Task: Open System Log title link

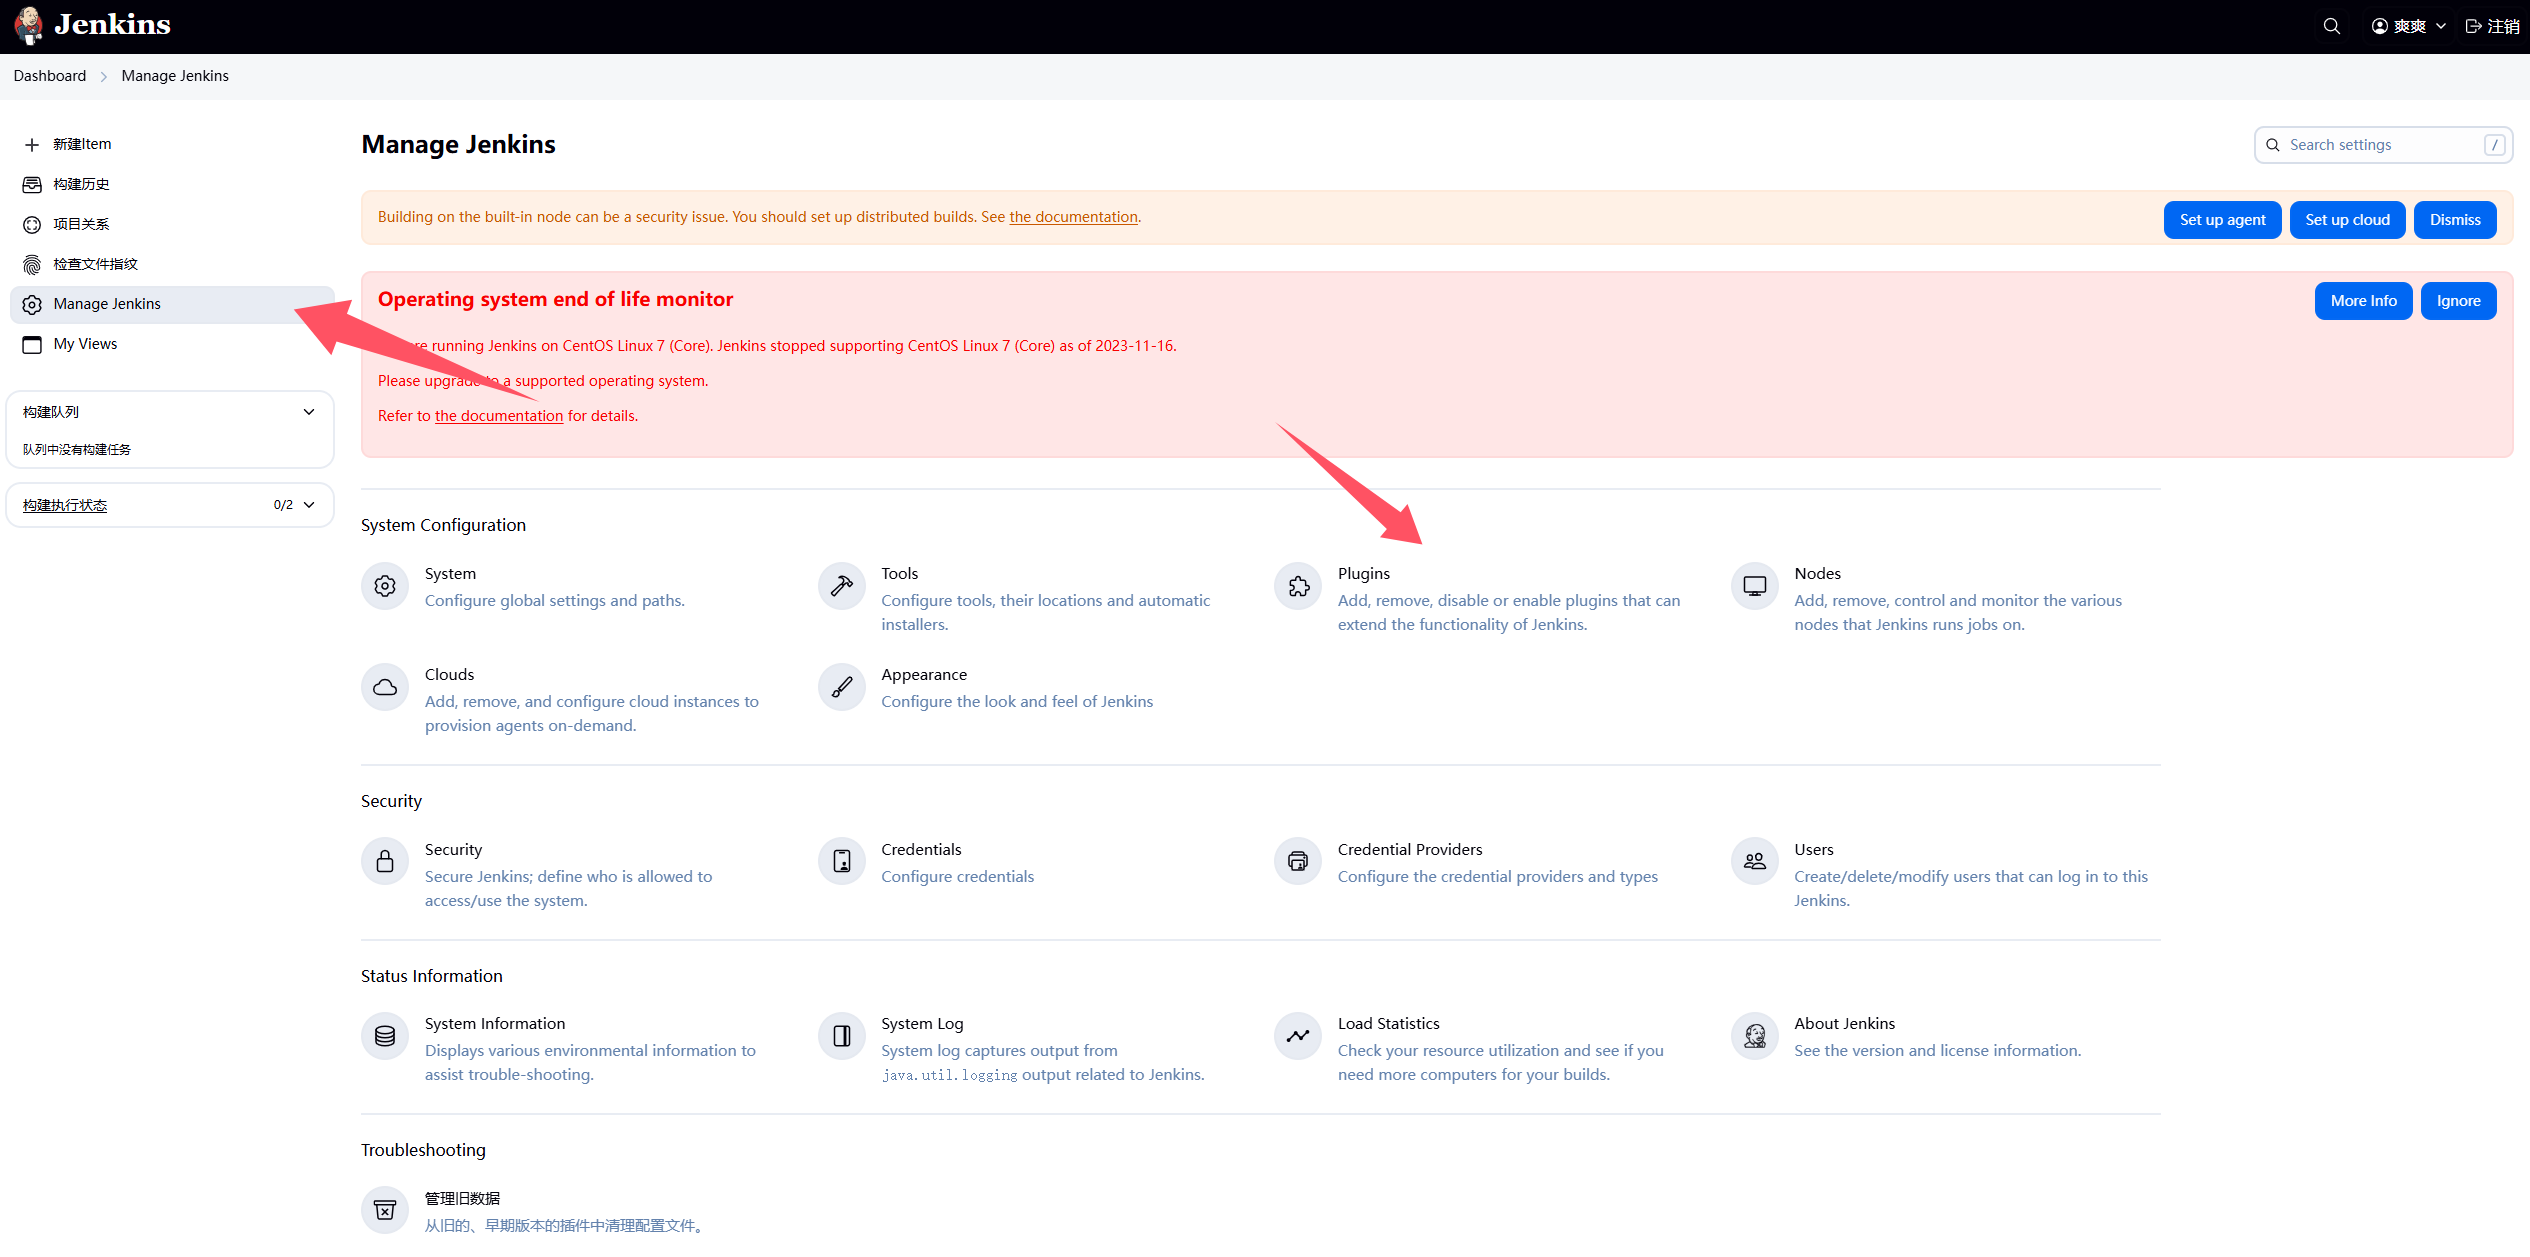Action: [922, 1024]
